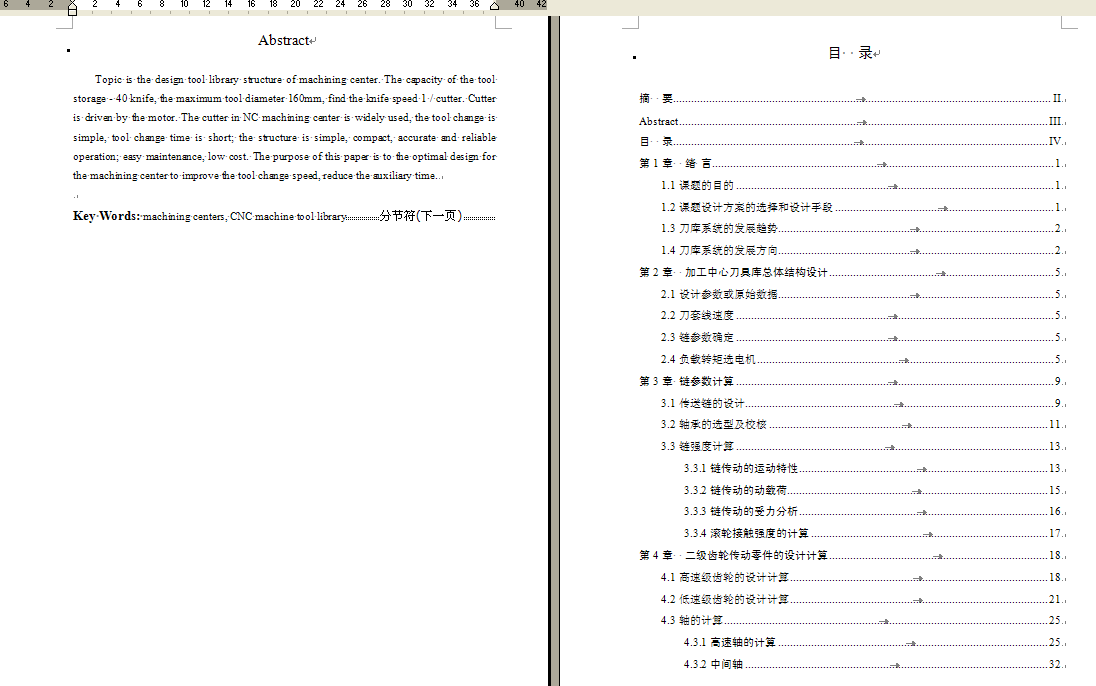
Task: Click the contents row "2.1 设计参数或原始数据"
Action: [863, 294]
